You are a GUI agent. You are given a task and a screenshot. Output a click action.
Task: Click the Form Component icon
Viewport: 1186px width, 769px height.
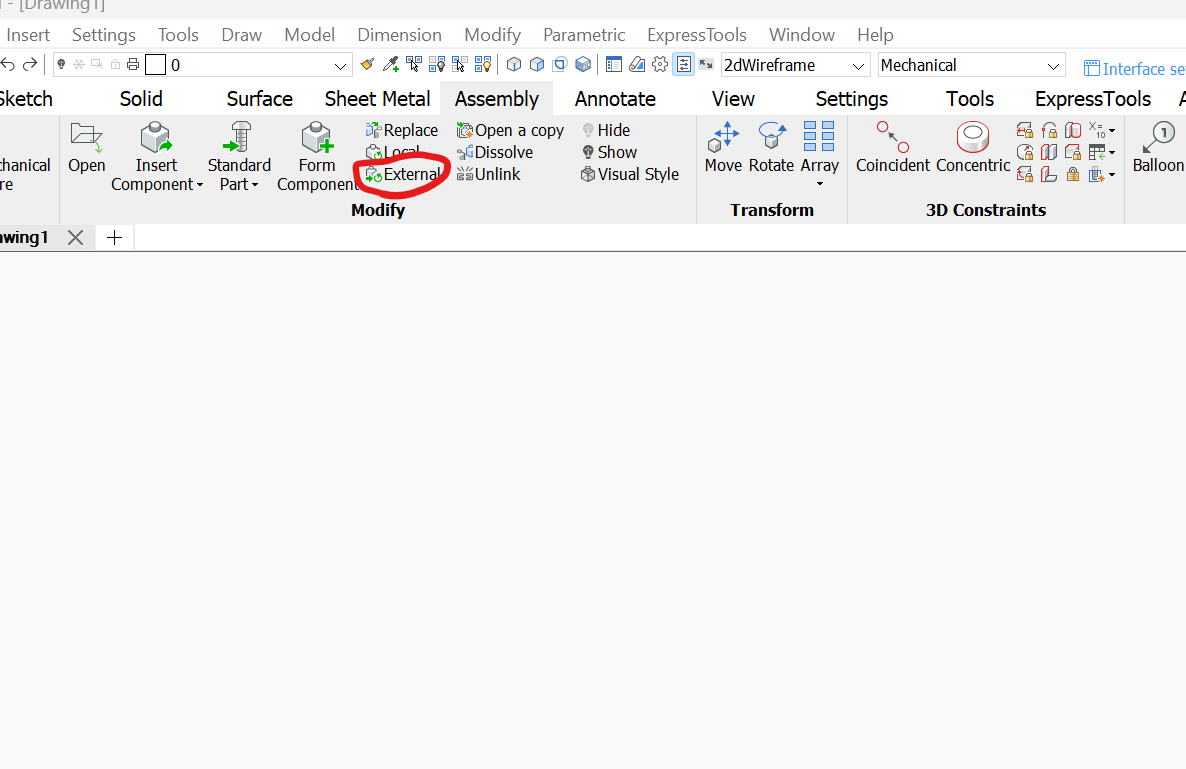tap(317, 155)
